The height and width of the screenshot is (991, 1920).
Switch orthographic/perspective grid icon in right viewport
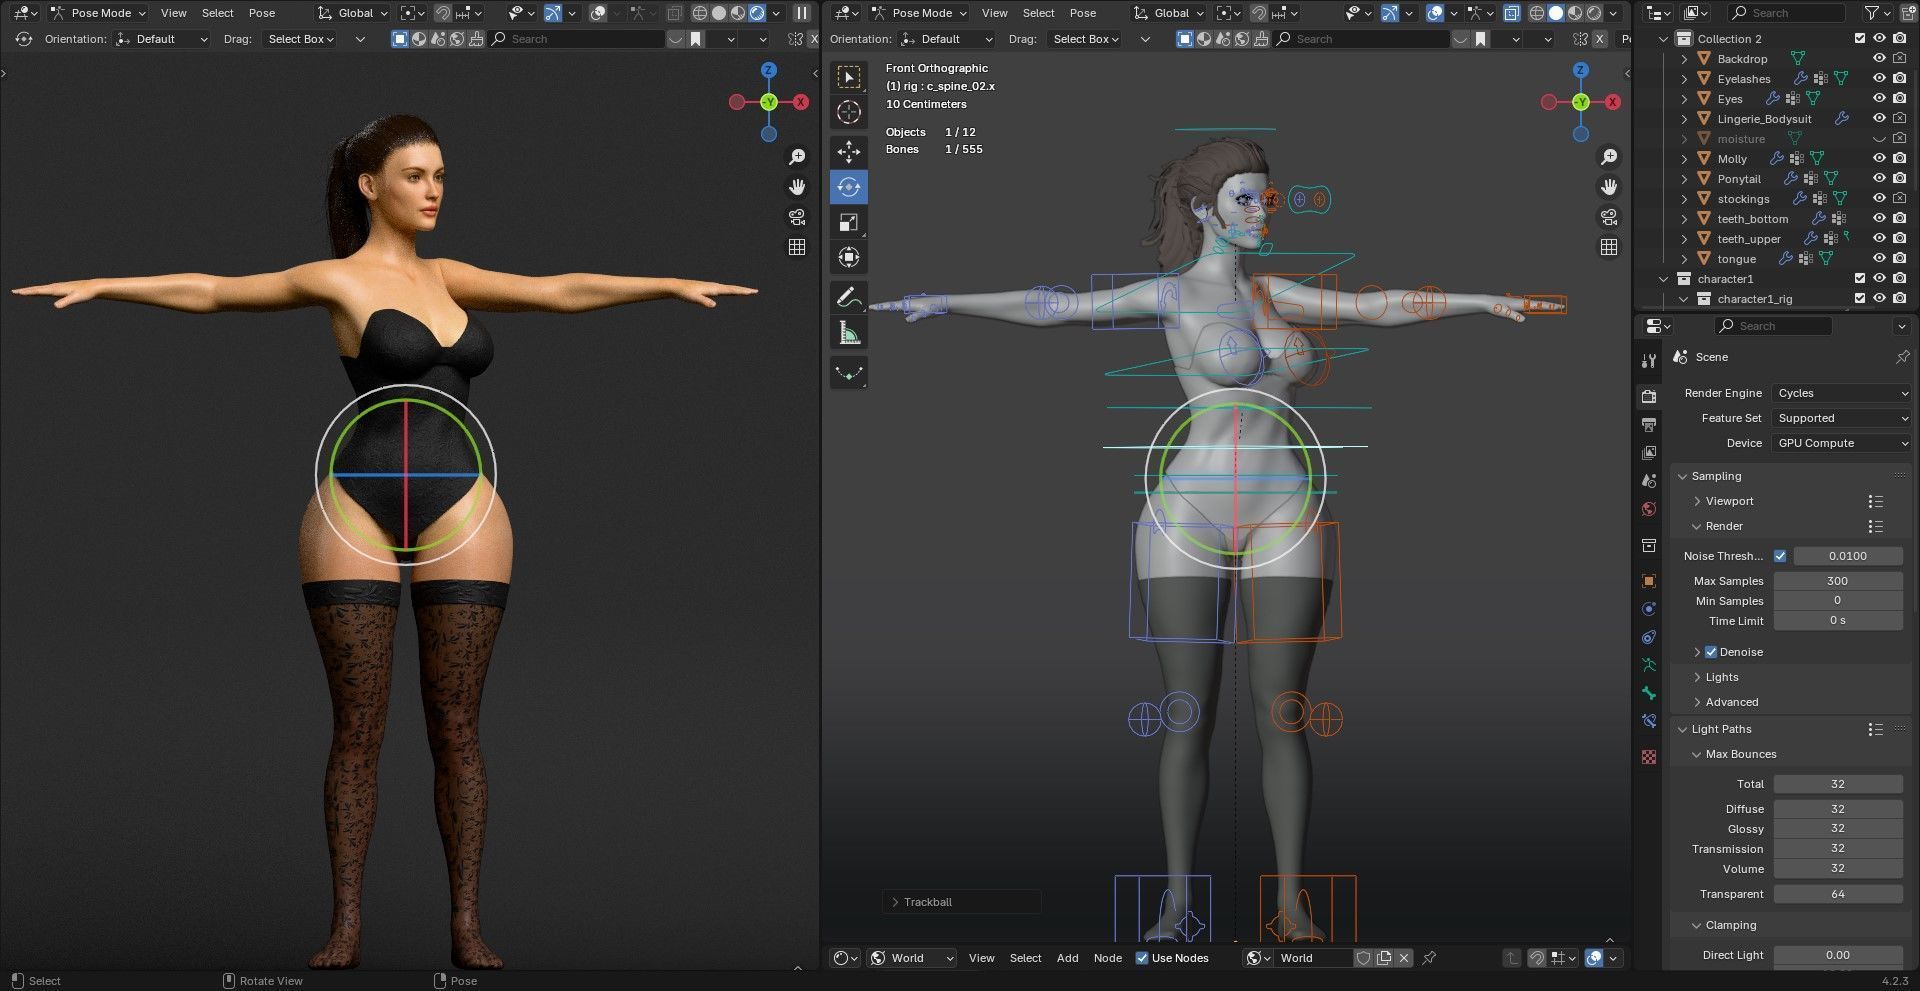click(x=1608, y=247)
